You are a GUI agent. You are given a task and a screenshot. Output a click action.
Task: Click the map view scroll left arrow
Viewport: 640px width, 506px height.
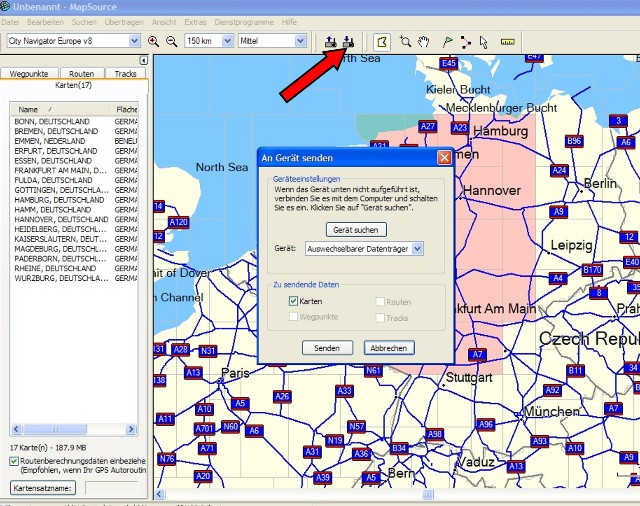[160, 495]
